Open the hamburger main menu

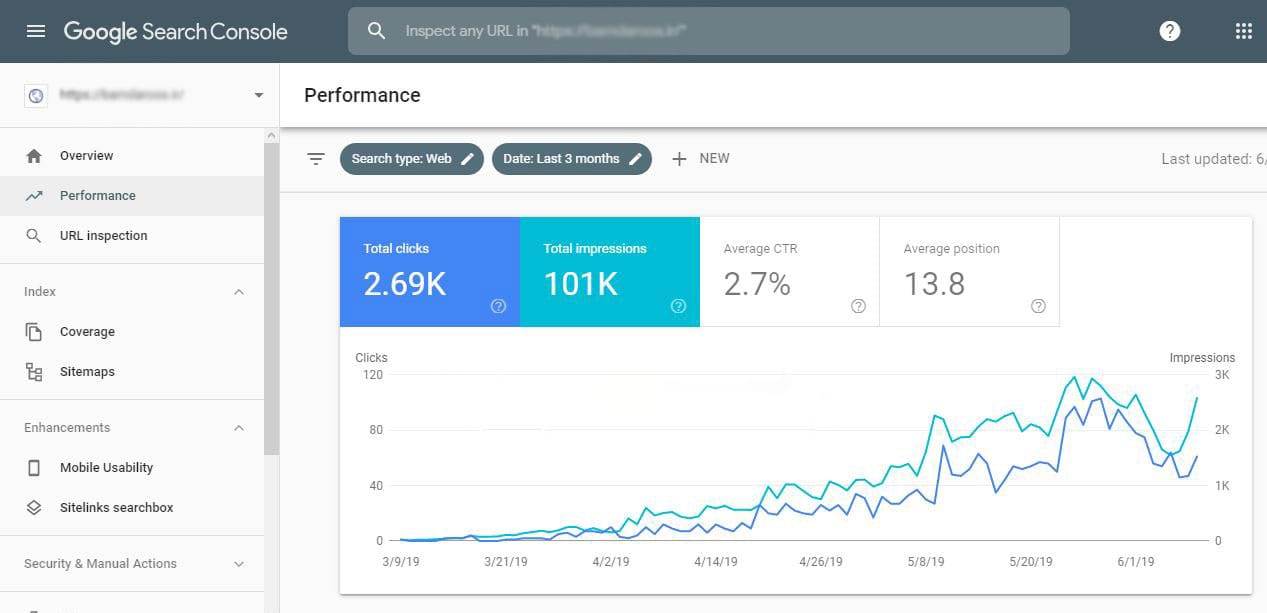point(36,31)
